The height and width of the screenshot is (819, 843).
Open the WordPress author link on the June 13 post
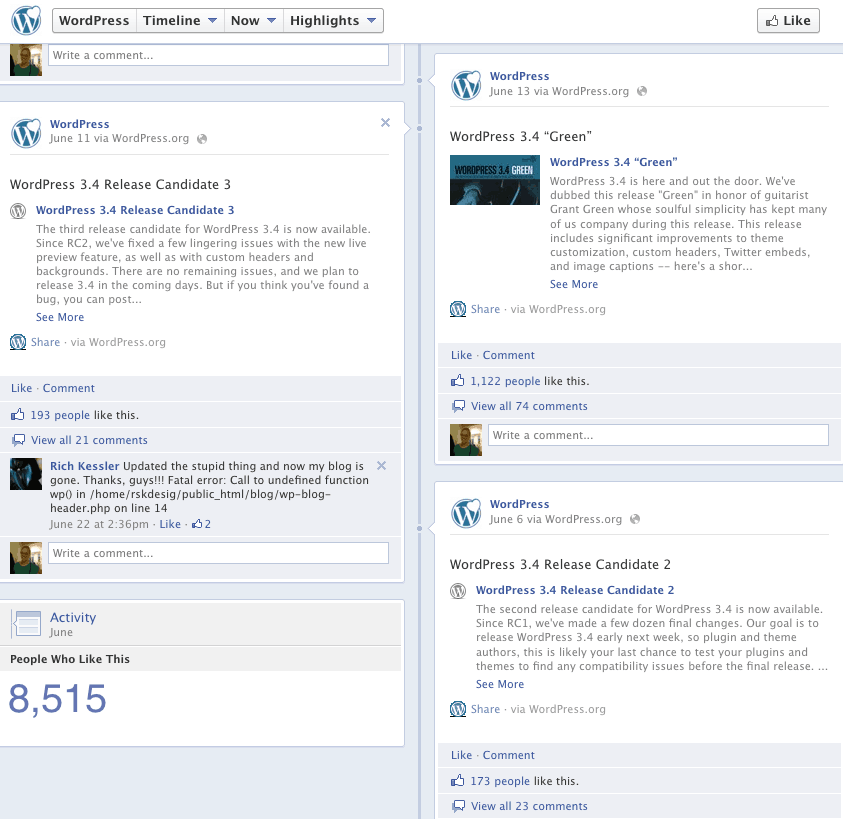(519, 76)
